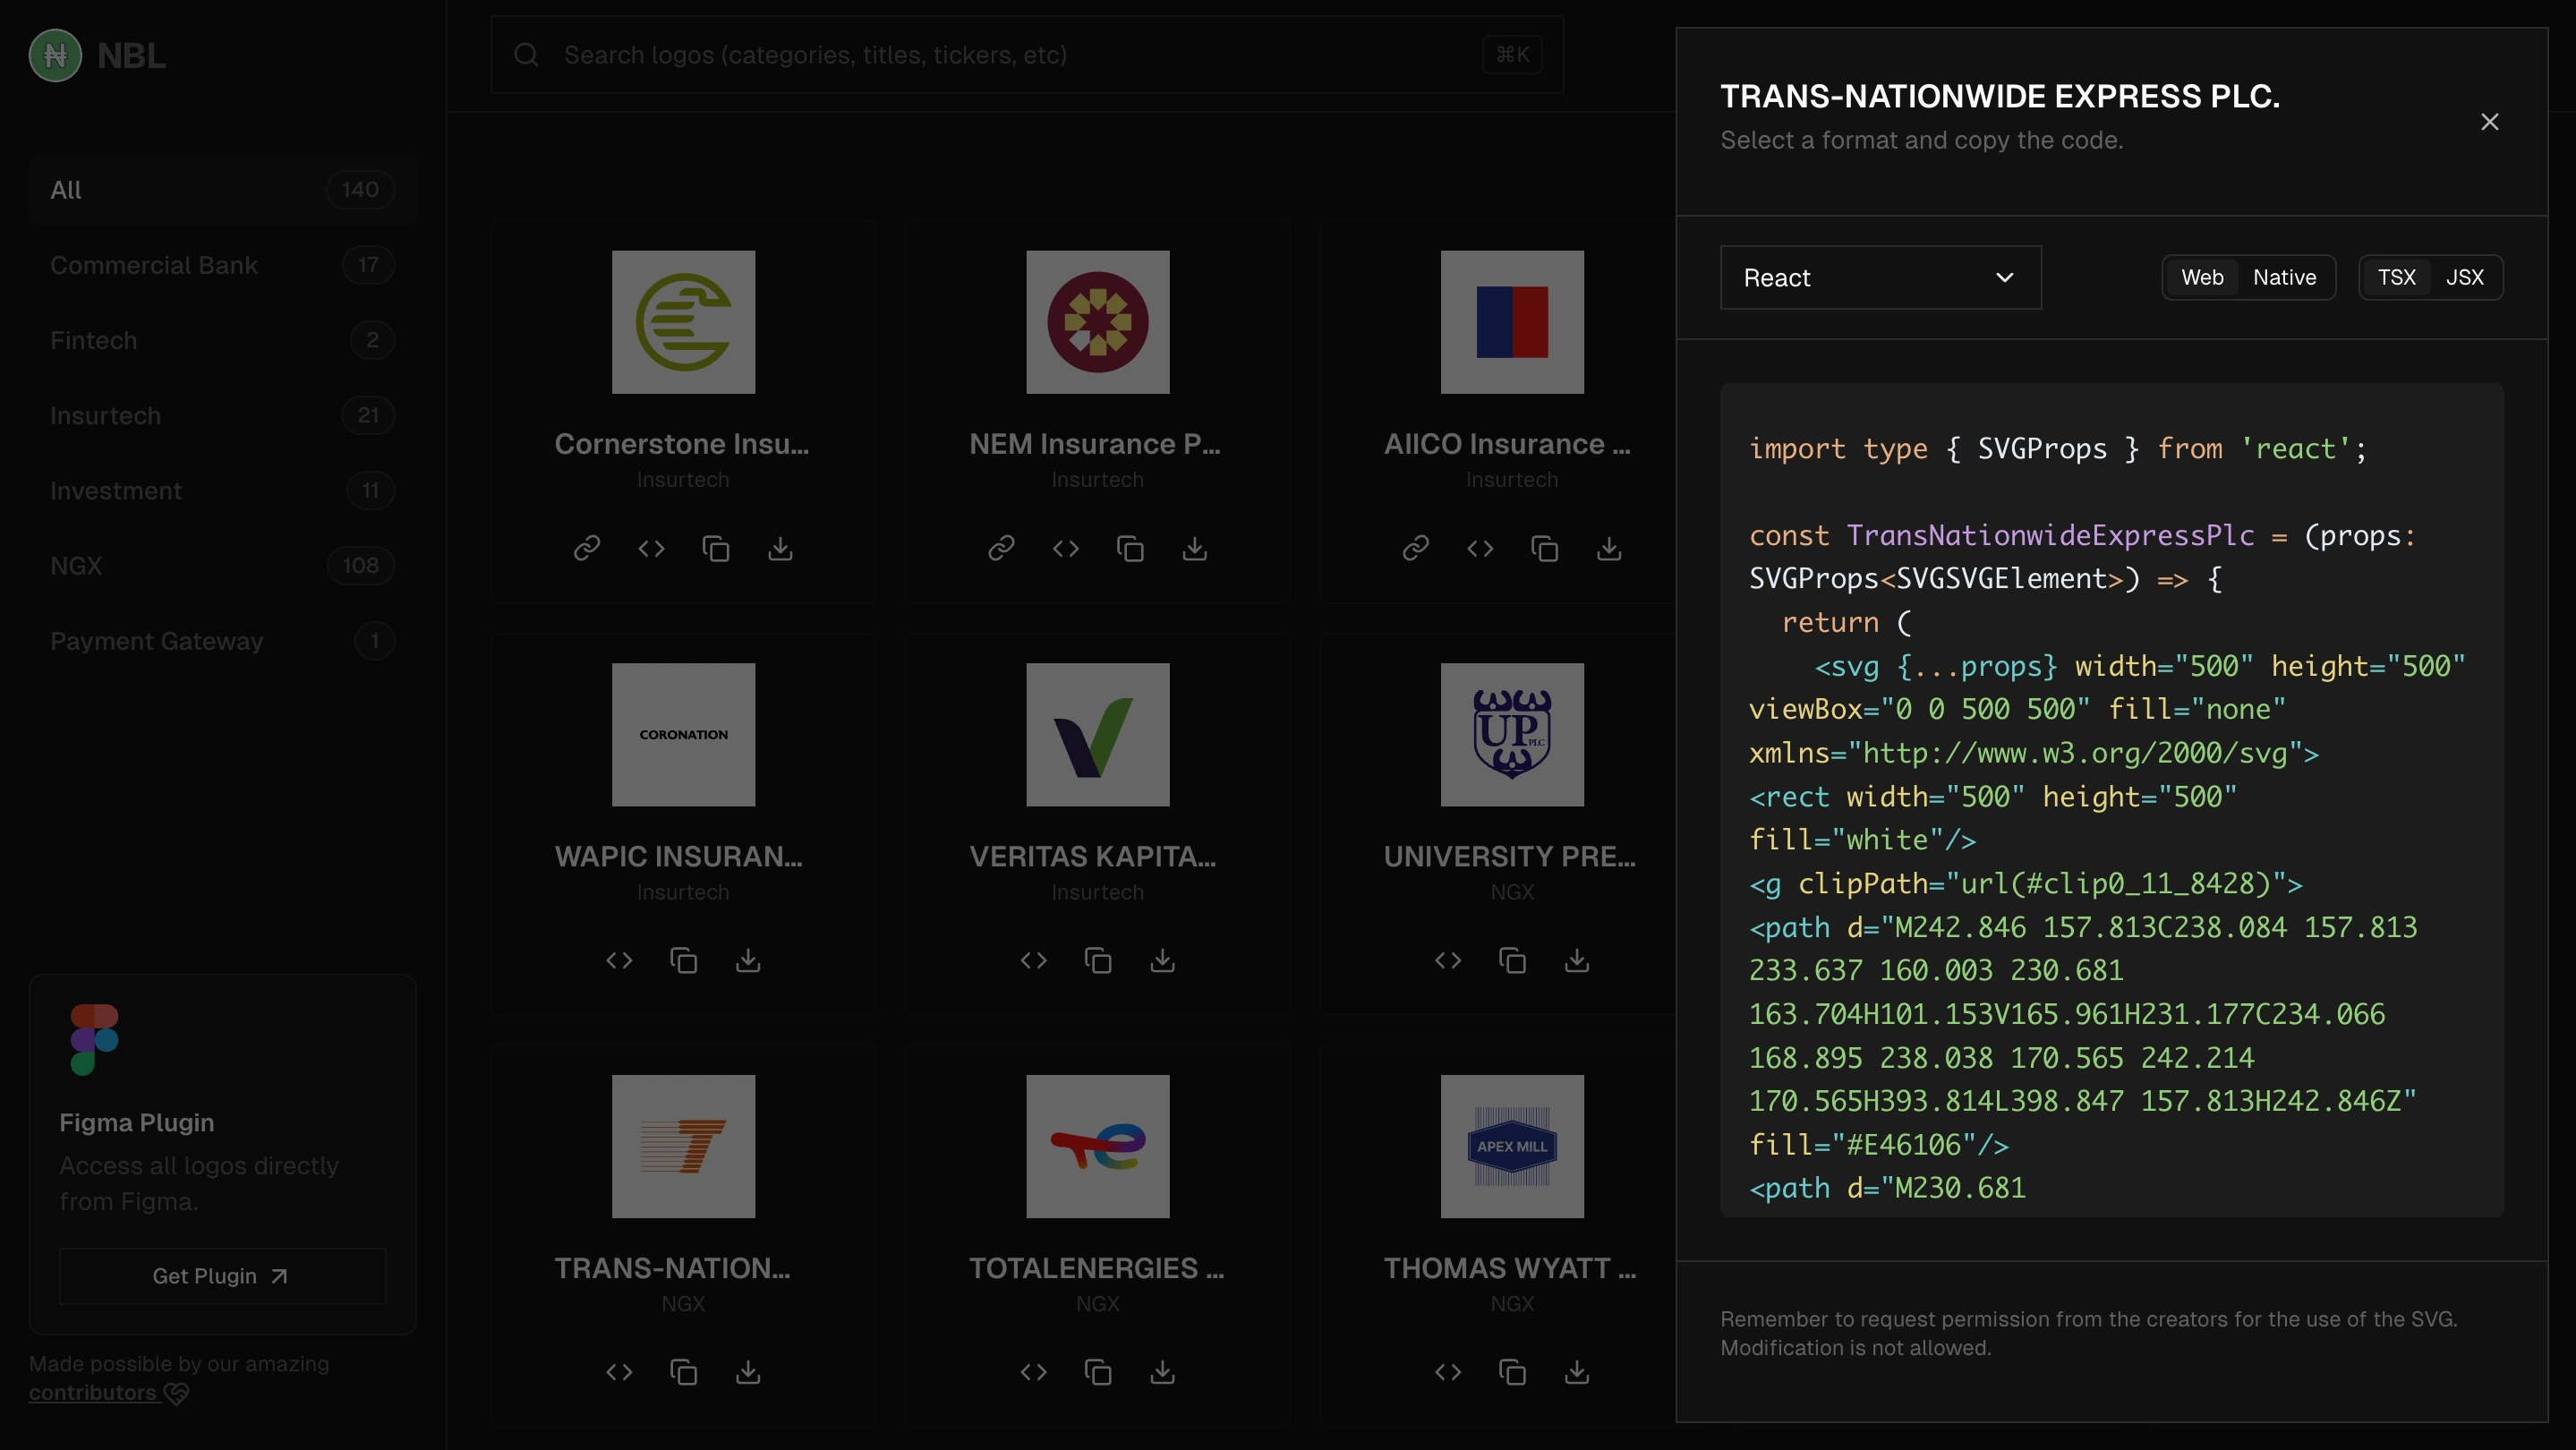Click the Figma logo icon
This screenshot has height=1450, width=2576.
tap(94, 1040)
